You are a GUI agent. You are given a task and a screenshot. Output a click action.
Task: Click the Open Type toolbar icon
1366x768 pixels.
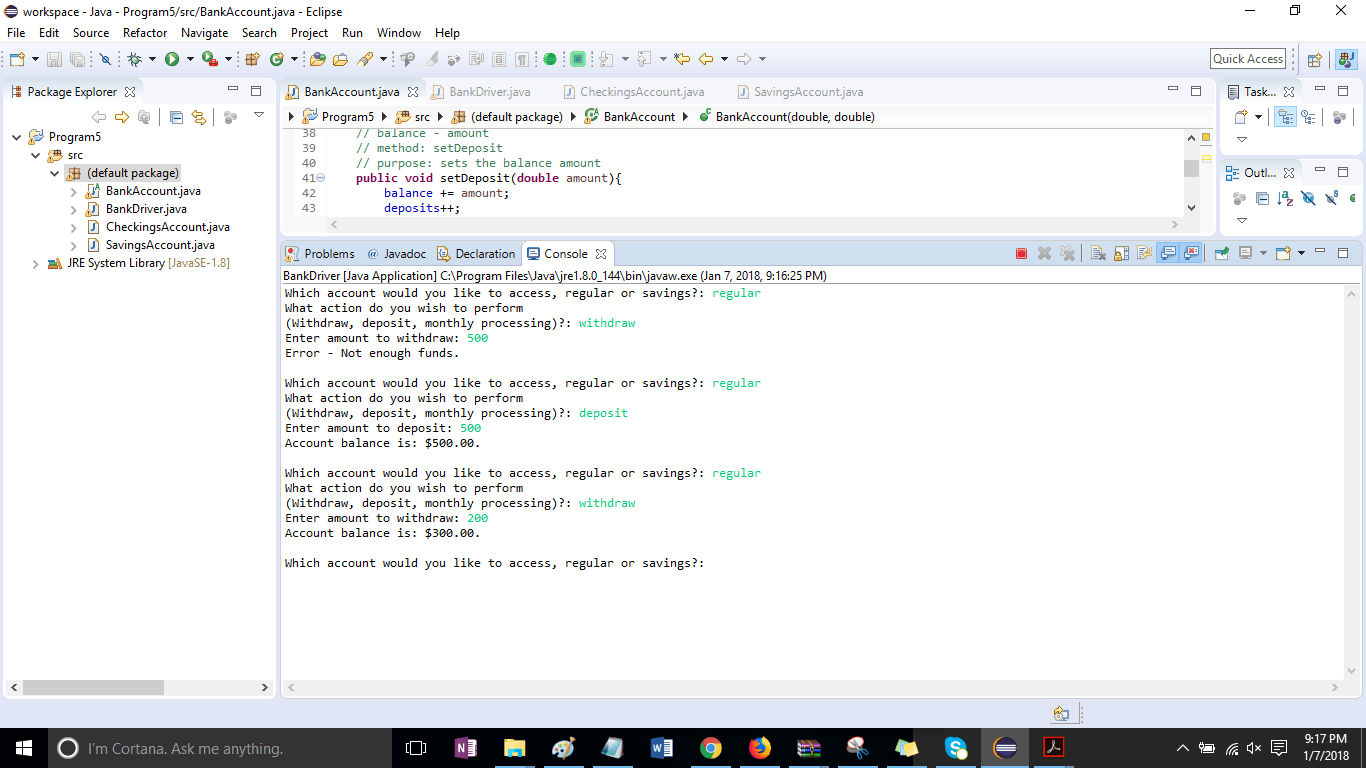click(318, 60)
